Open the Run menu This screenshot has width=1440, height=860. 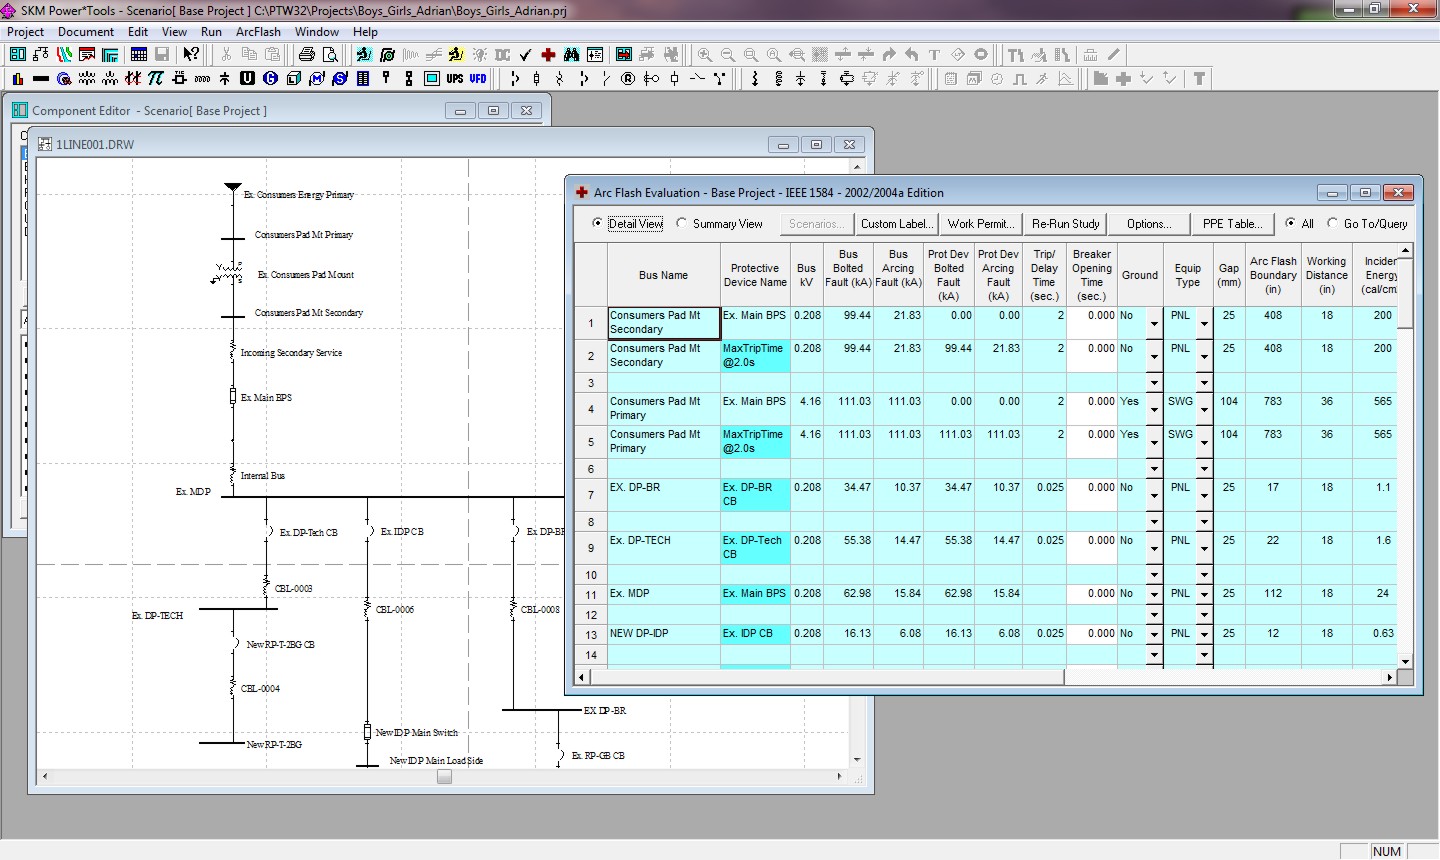(211, 32)
